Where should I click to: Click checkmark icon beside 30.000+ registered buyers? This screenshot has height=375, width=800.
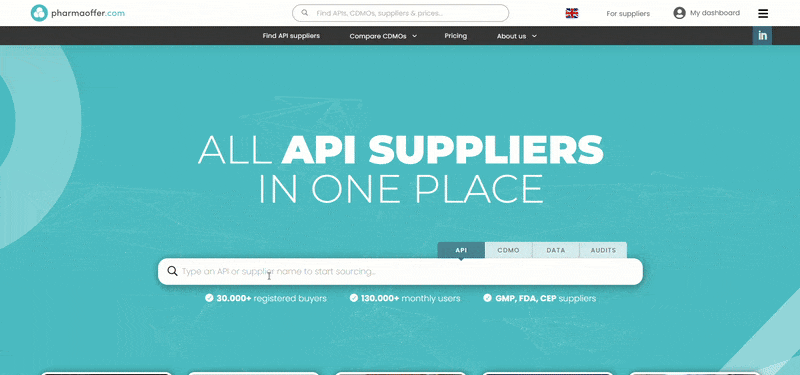click(x=209, y=298)
